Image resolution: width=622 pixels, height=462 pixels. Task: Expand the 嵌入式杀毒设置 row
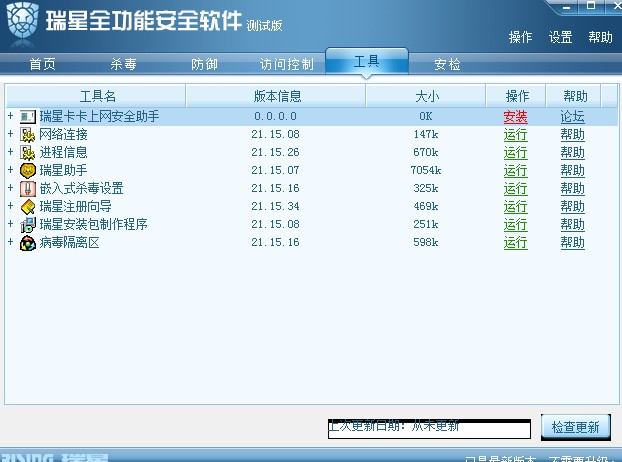point(11,188)
